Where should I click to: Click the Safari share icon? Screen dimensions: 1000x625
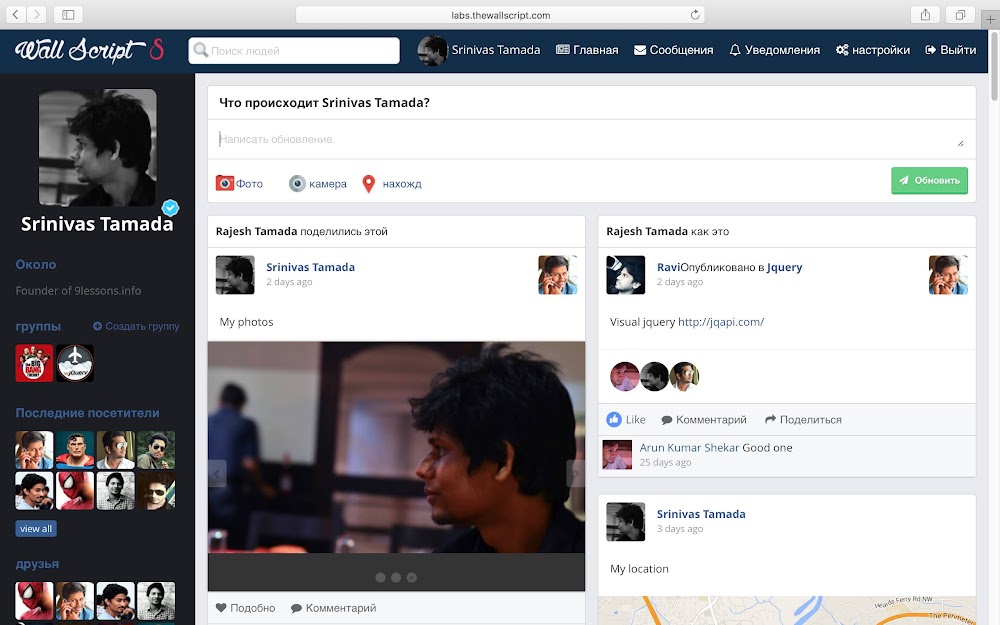click(925, 14)
